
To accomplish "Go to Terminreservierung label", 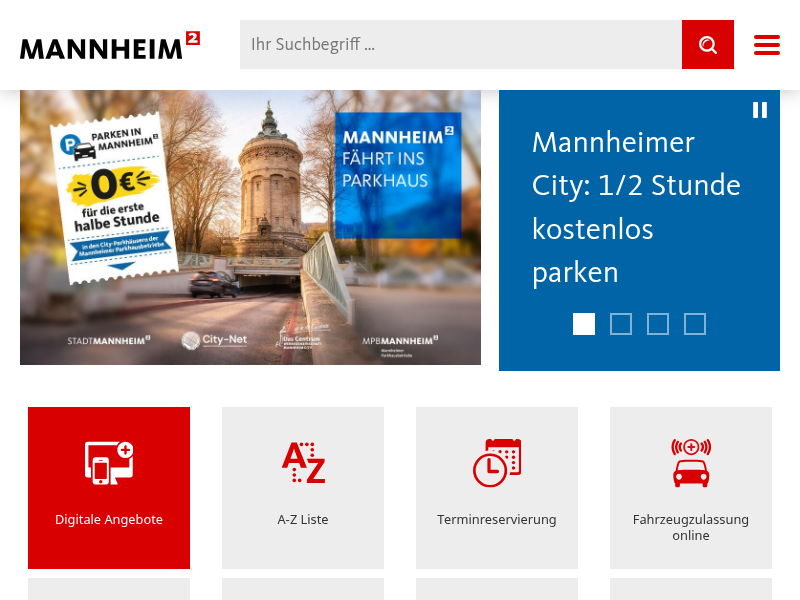I will [x=497, y=519].
